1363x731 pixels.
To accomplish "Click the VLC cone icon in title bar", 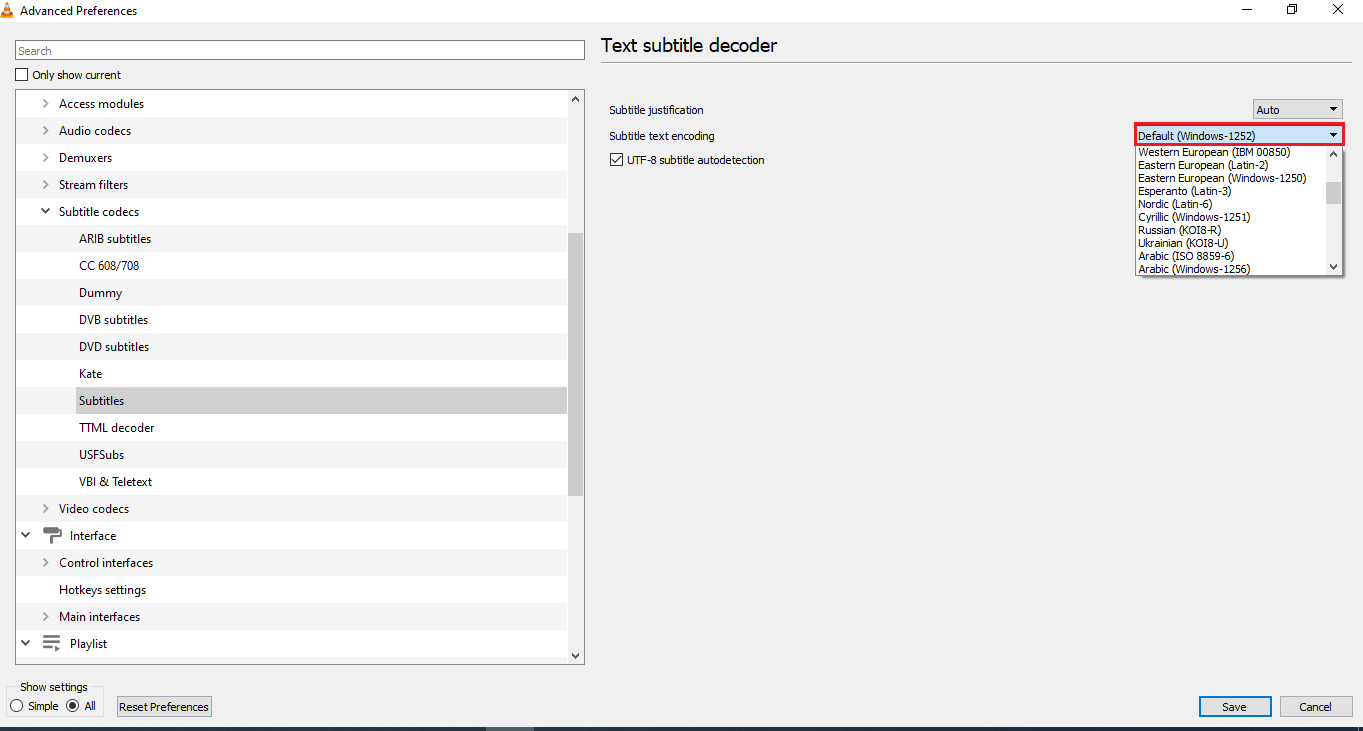I will 9,11.
